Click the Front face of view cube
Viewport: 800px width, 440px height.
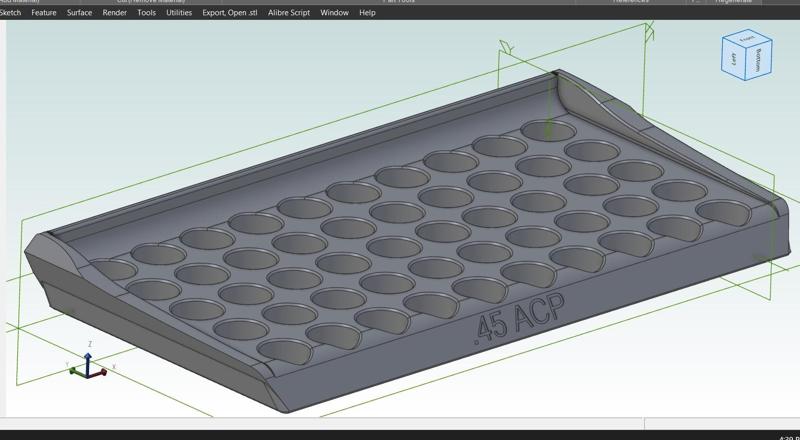(747, 38)
